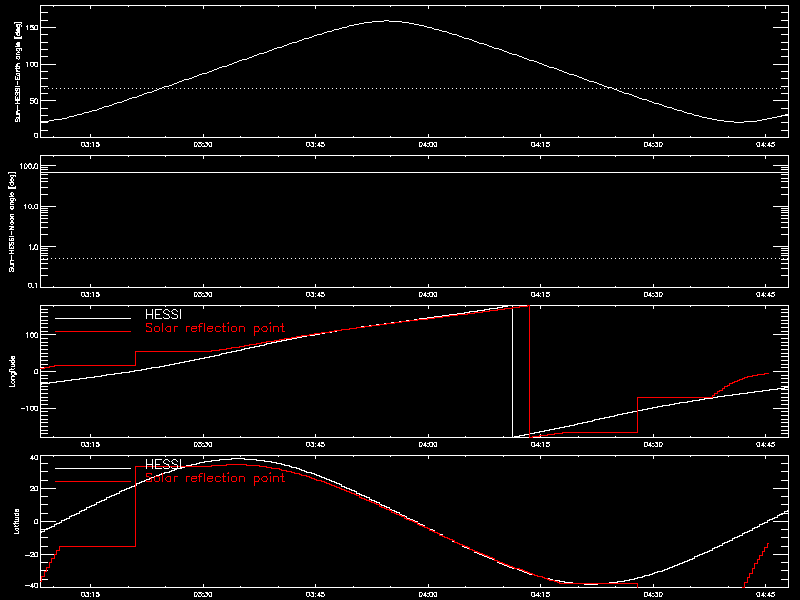Click 04:30 time label under Noon angle plot

(x=653, y=295)
